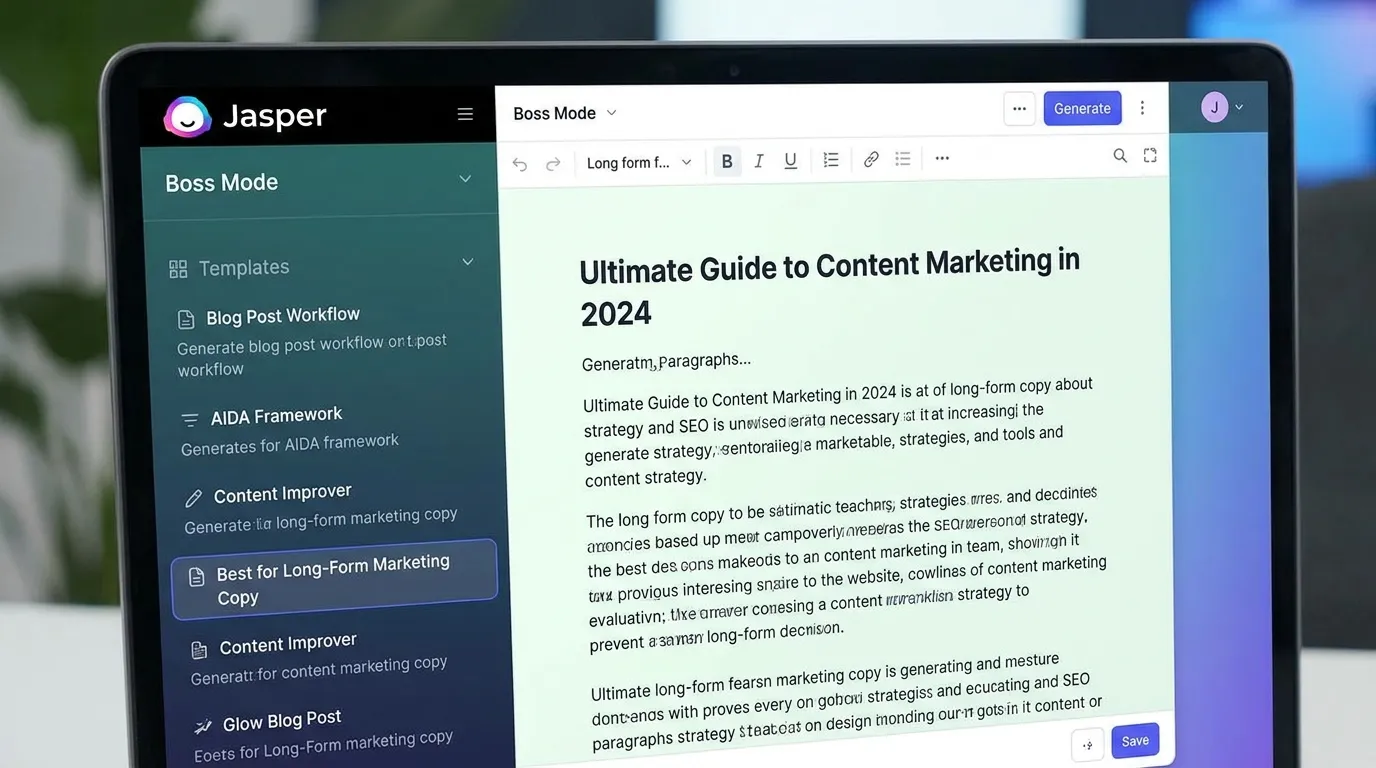Click the Jasper smiley logo icon

pos(187,117)
